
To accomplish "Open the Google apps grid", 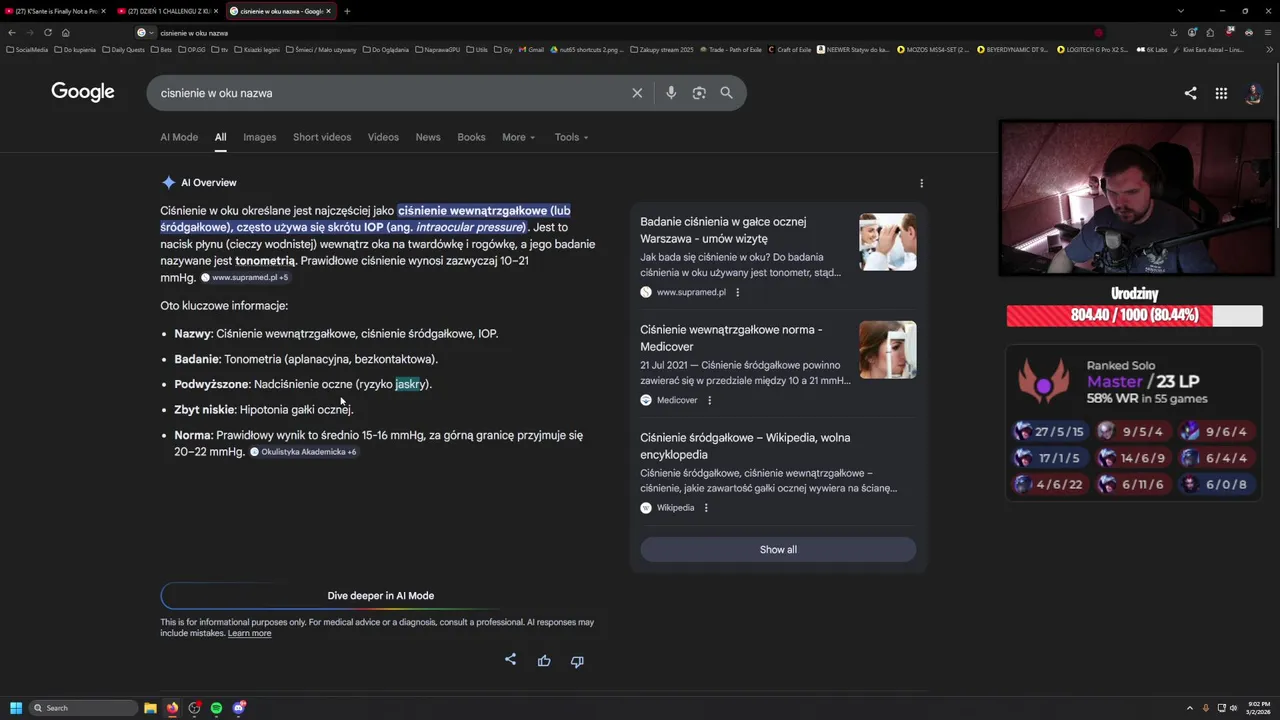I will [1221, 93].
